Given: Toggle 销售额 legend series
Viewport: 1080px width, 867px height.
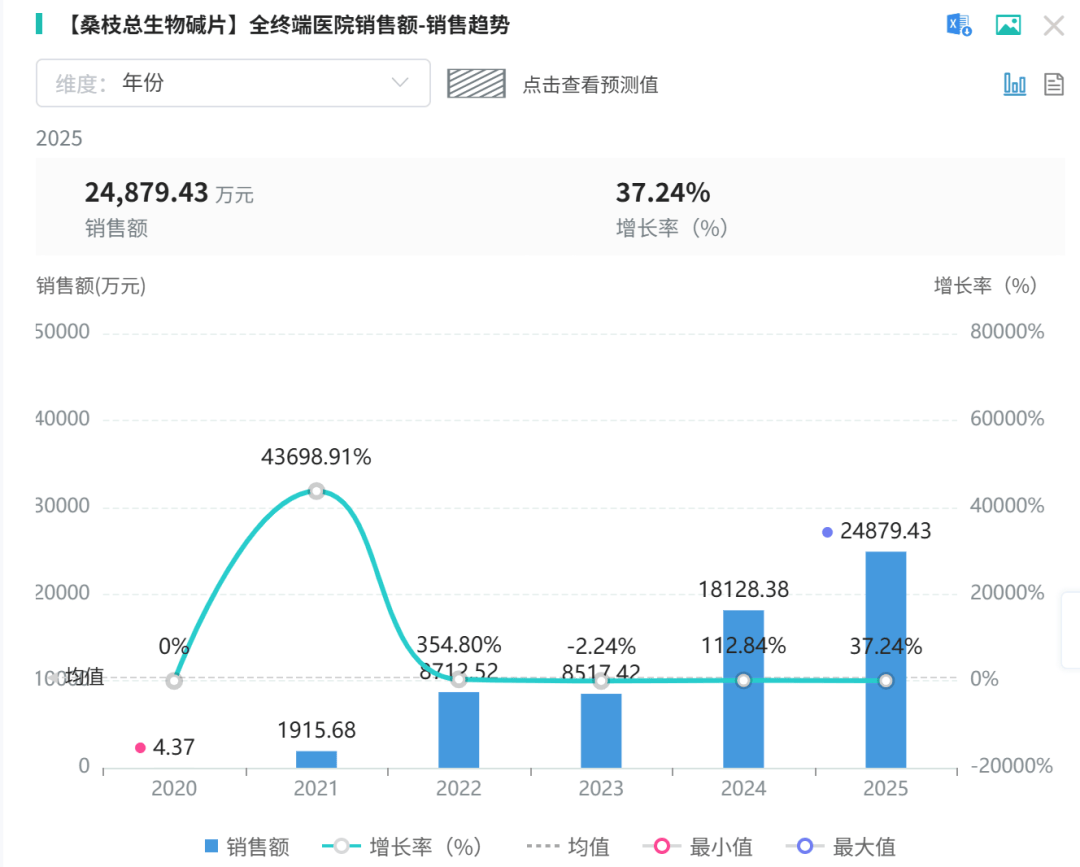Looking at the screenshot, I should click(247, 847).
